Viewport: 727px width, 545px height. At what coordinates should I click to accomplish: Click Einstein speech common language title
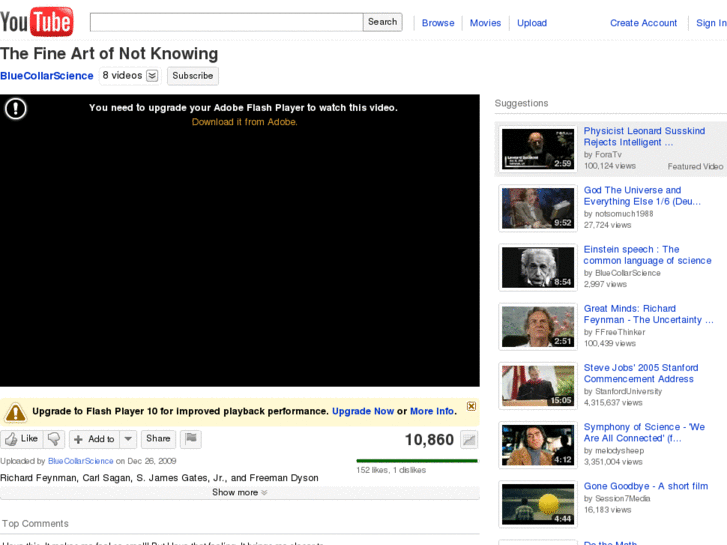pos(647,255)
